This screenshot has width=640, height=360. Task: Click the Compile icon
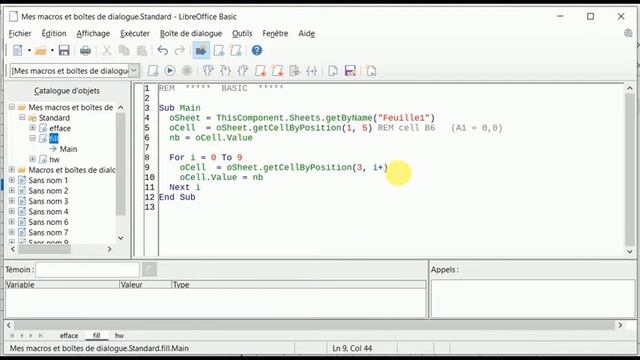coord(153,71)
